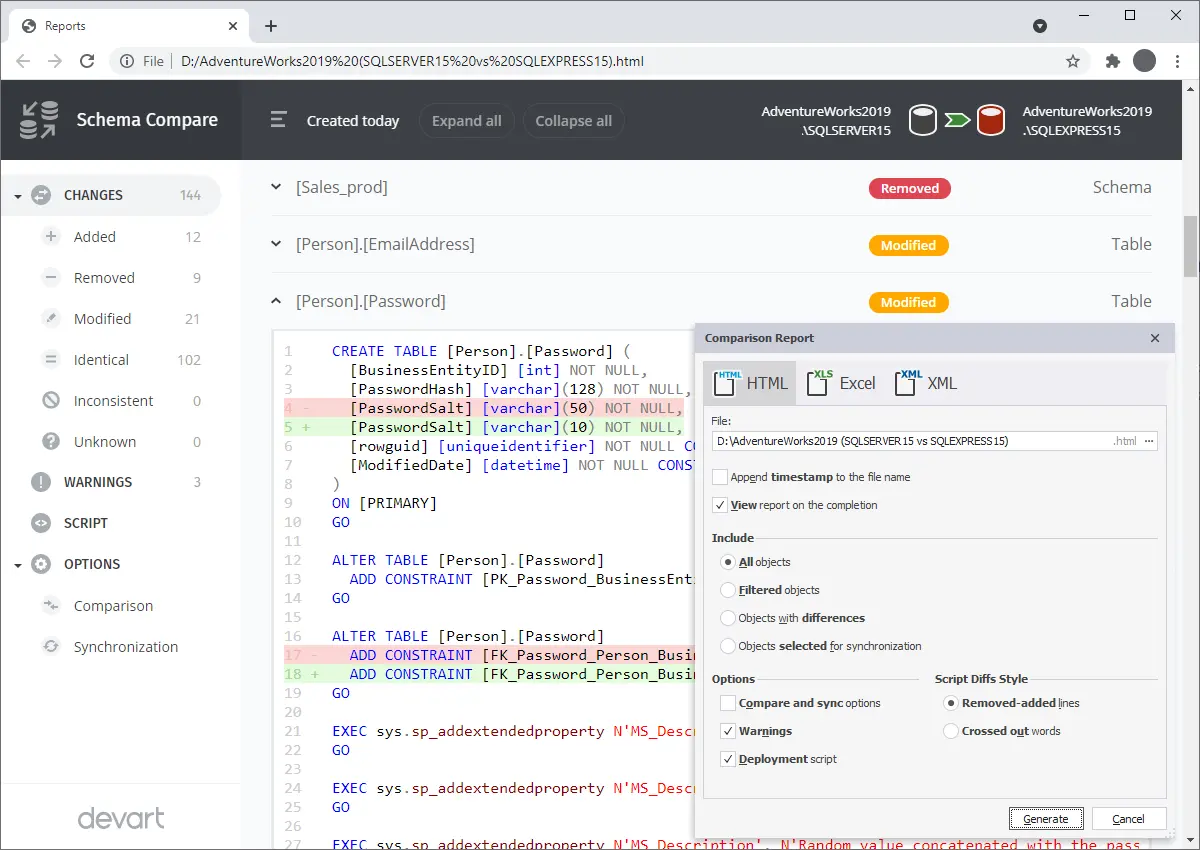Click the browser extensions puzzle icon
This screenshot has width=1200, height=850.
pos(1112,61)
